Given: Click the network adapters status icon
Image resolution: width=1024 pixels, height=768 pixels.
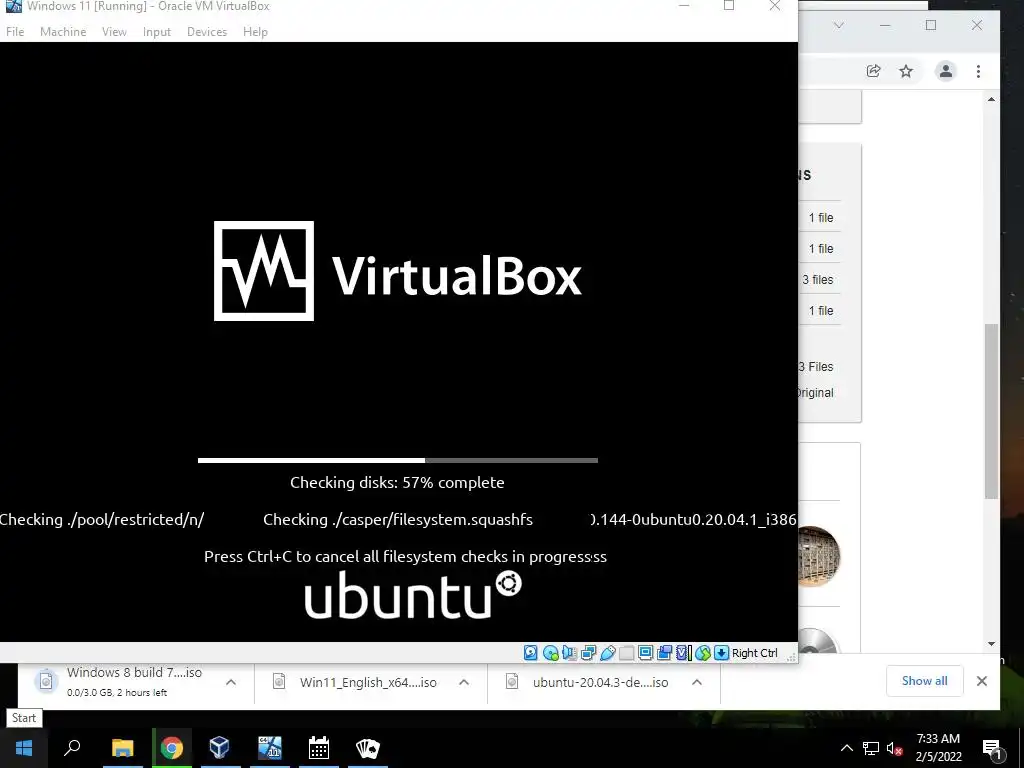Looking at the screenshot, I should (588, 652).
